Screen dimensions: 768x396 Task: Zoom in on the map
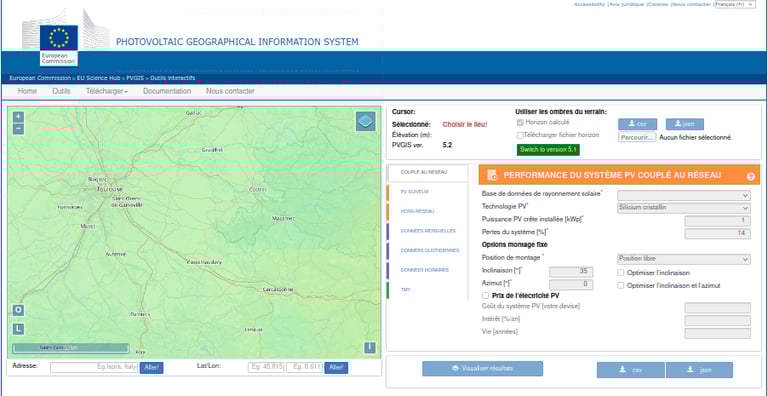[18, 117]
